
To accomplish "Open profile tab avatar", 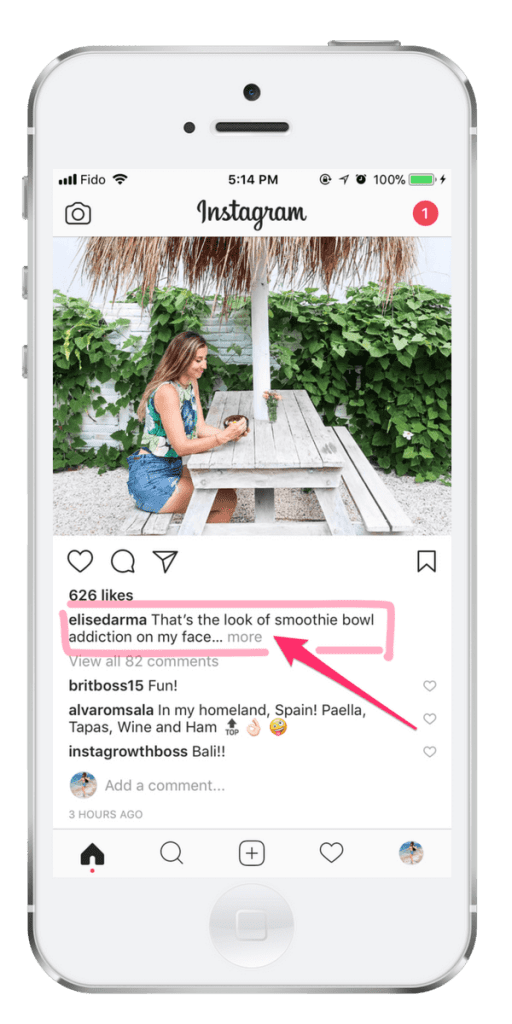I will [411, 853].
